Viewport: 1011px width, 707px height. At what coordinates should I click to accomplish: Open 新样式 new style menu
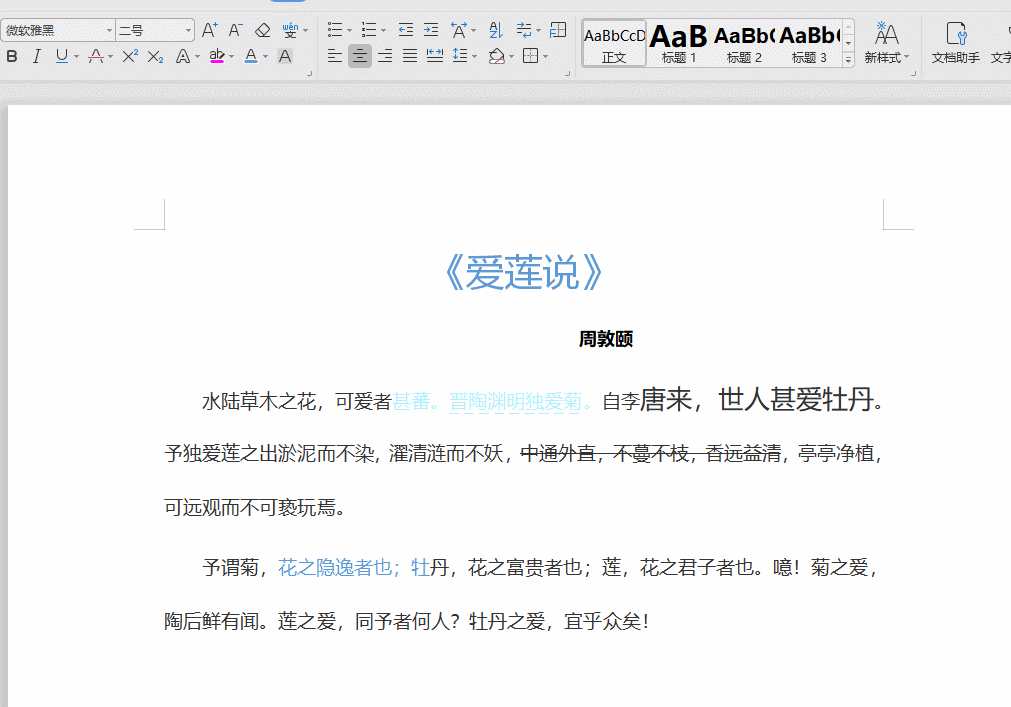[x=887, y=43]
